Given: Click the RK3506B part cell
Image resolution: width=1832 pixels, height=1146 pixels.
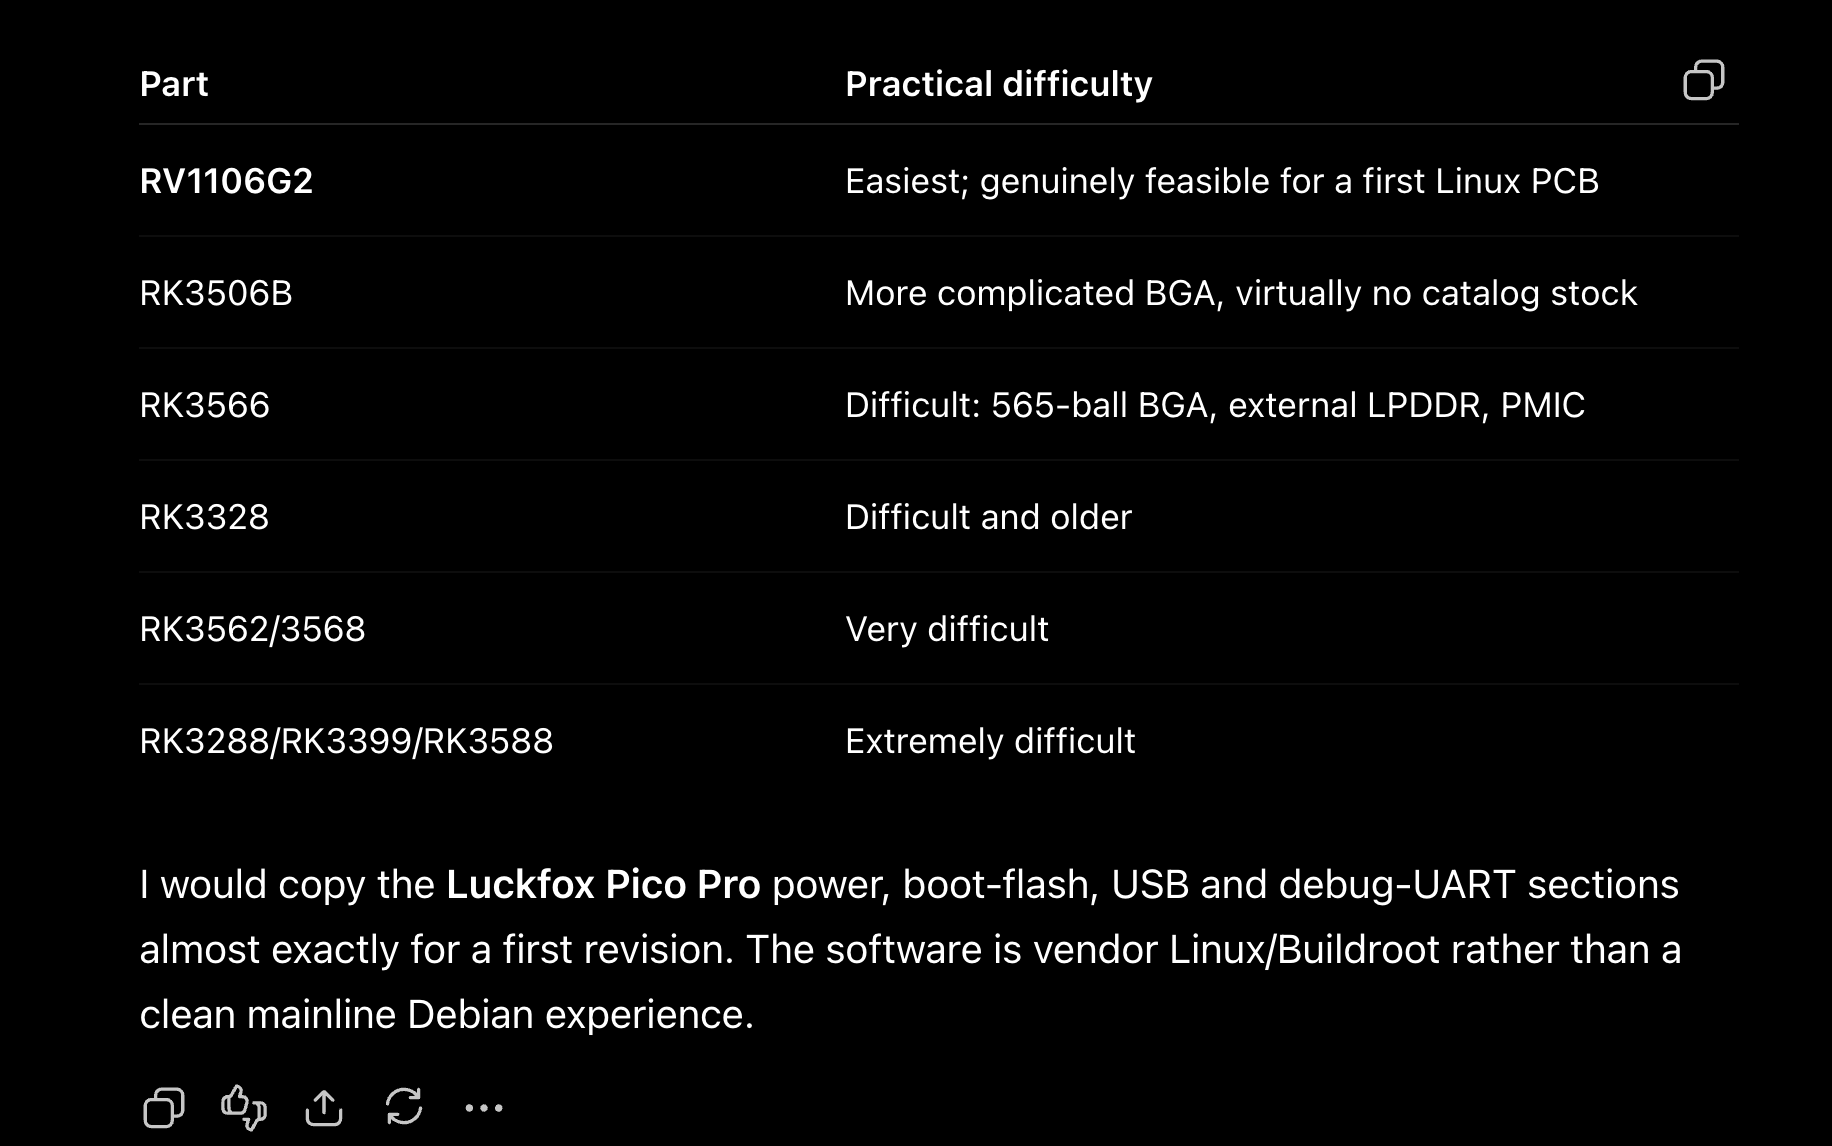Looking at the screenshot, I should [x=216, y=293].
